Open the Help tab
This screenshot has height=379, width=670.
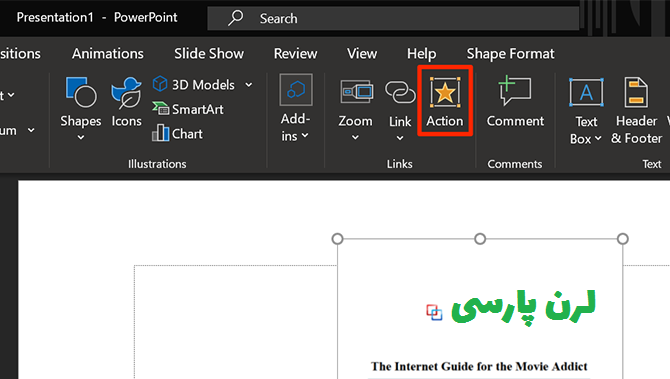click(421, 54)
